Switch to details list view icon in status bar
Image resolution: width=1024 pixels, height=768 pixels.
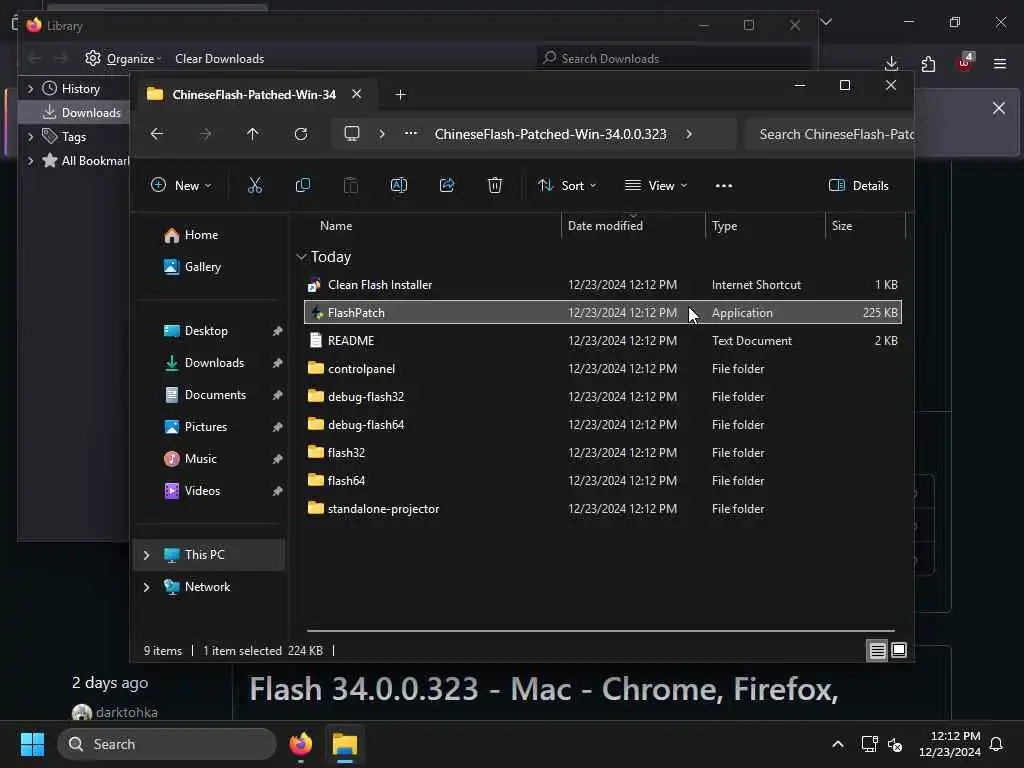click(x=877, y=650)
